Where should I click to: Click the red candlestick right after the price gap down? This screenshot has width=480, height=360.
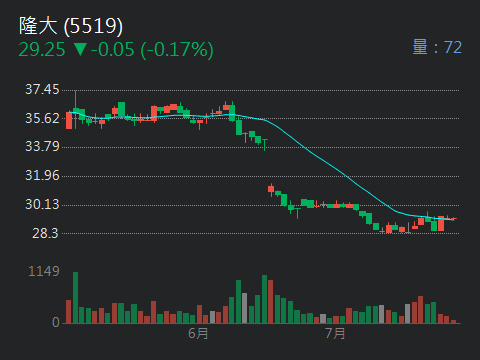(x=271, y=189)
